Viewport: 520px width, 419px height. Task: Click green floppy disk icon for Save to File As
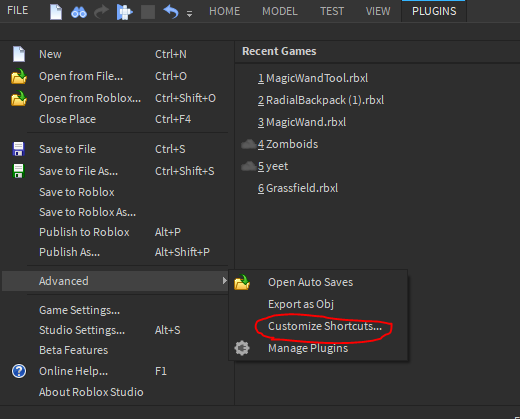tap(18, 171)
